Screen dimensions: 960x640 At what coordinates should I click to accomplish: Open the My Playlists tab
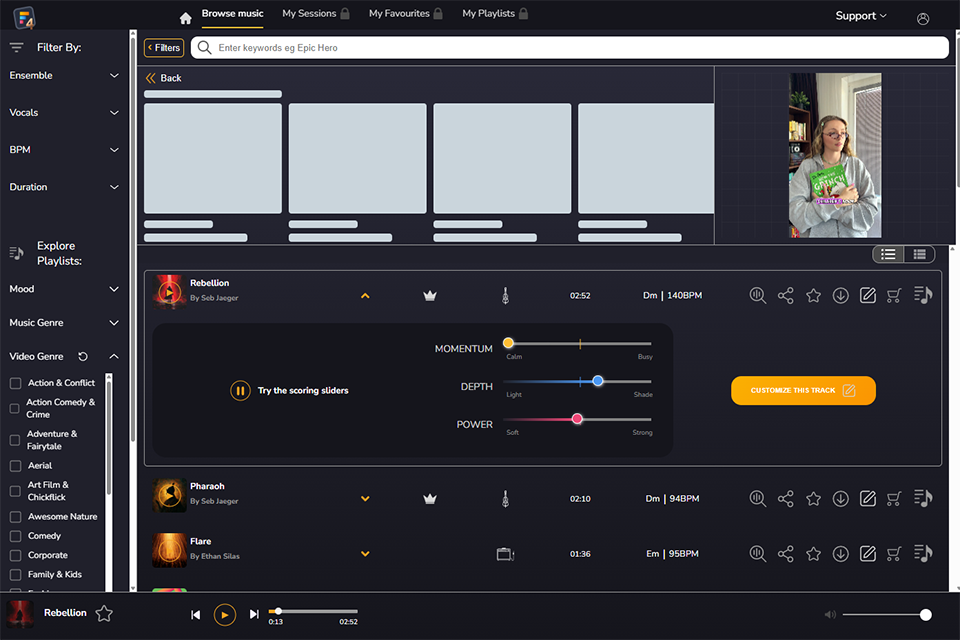coord(495,13)
